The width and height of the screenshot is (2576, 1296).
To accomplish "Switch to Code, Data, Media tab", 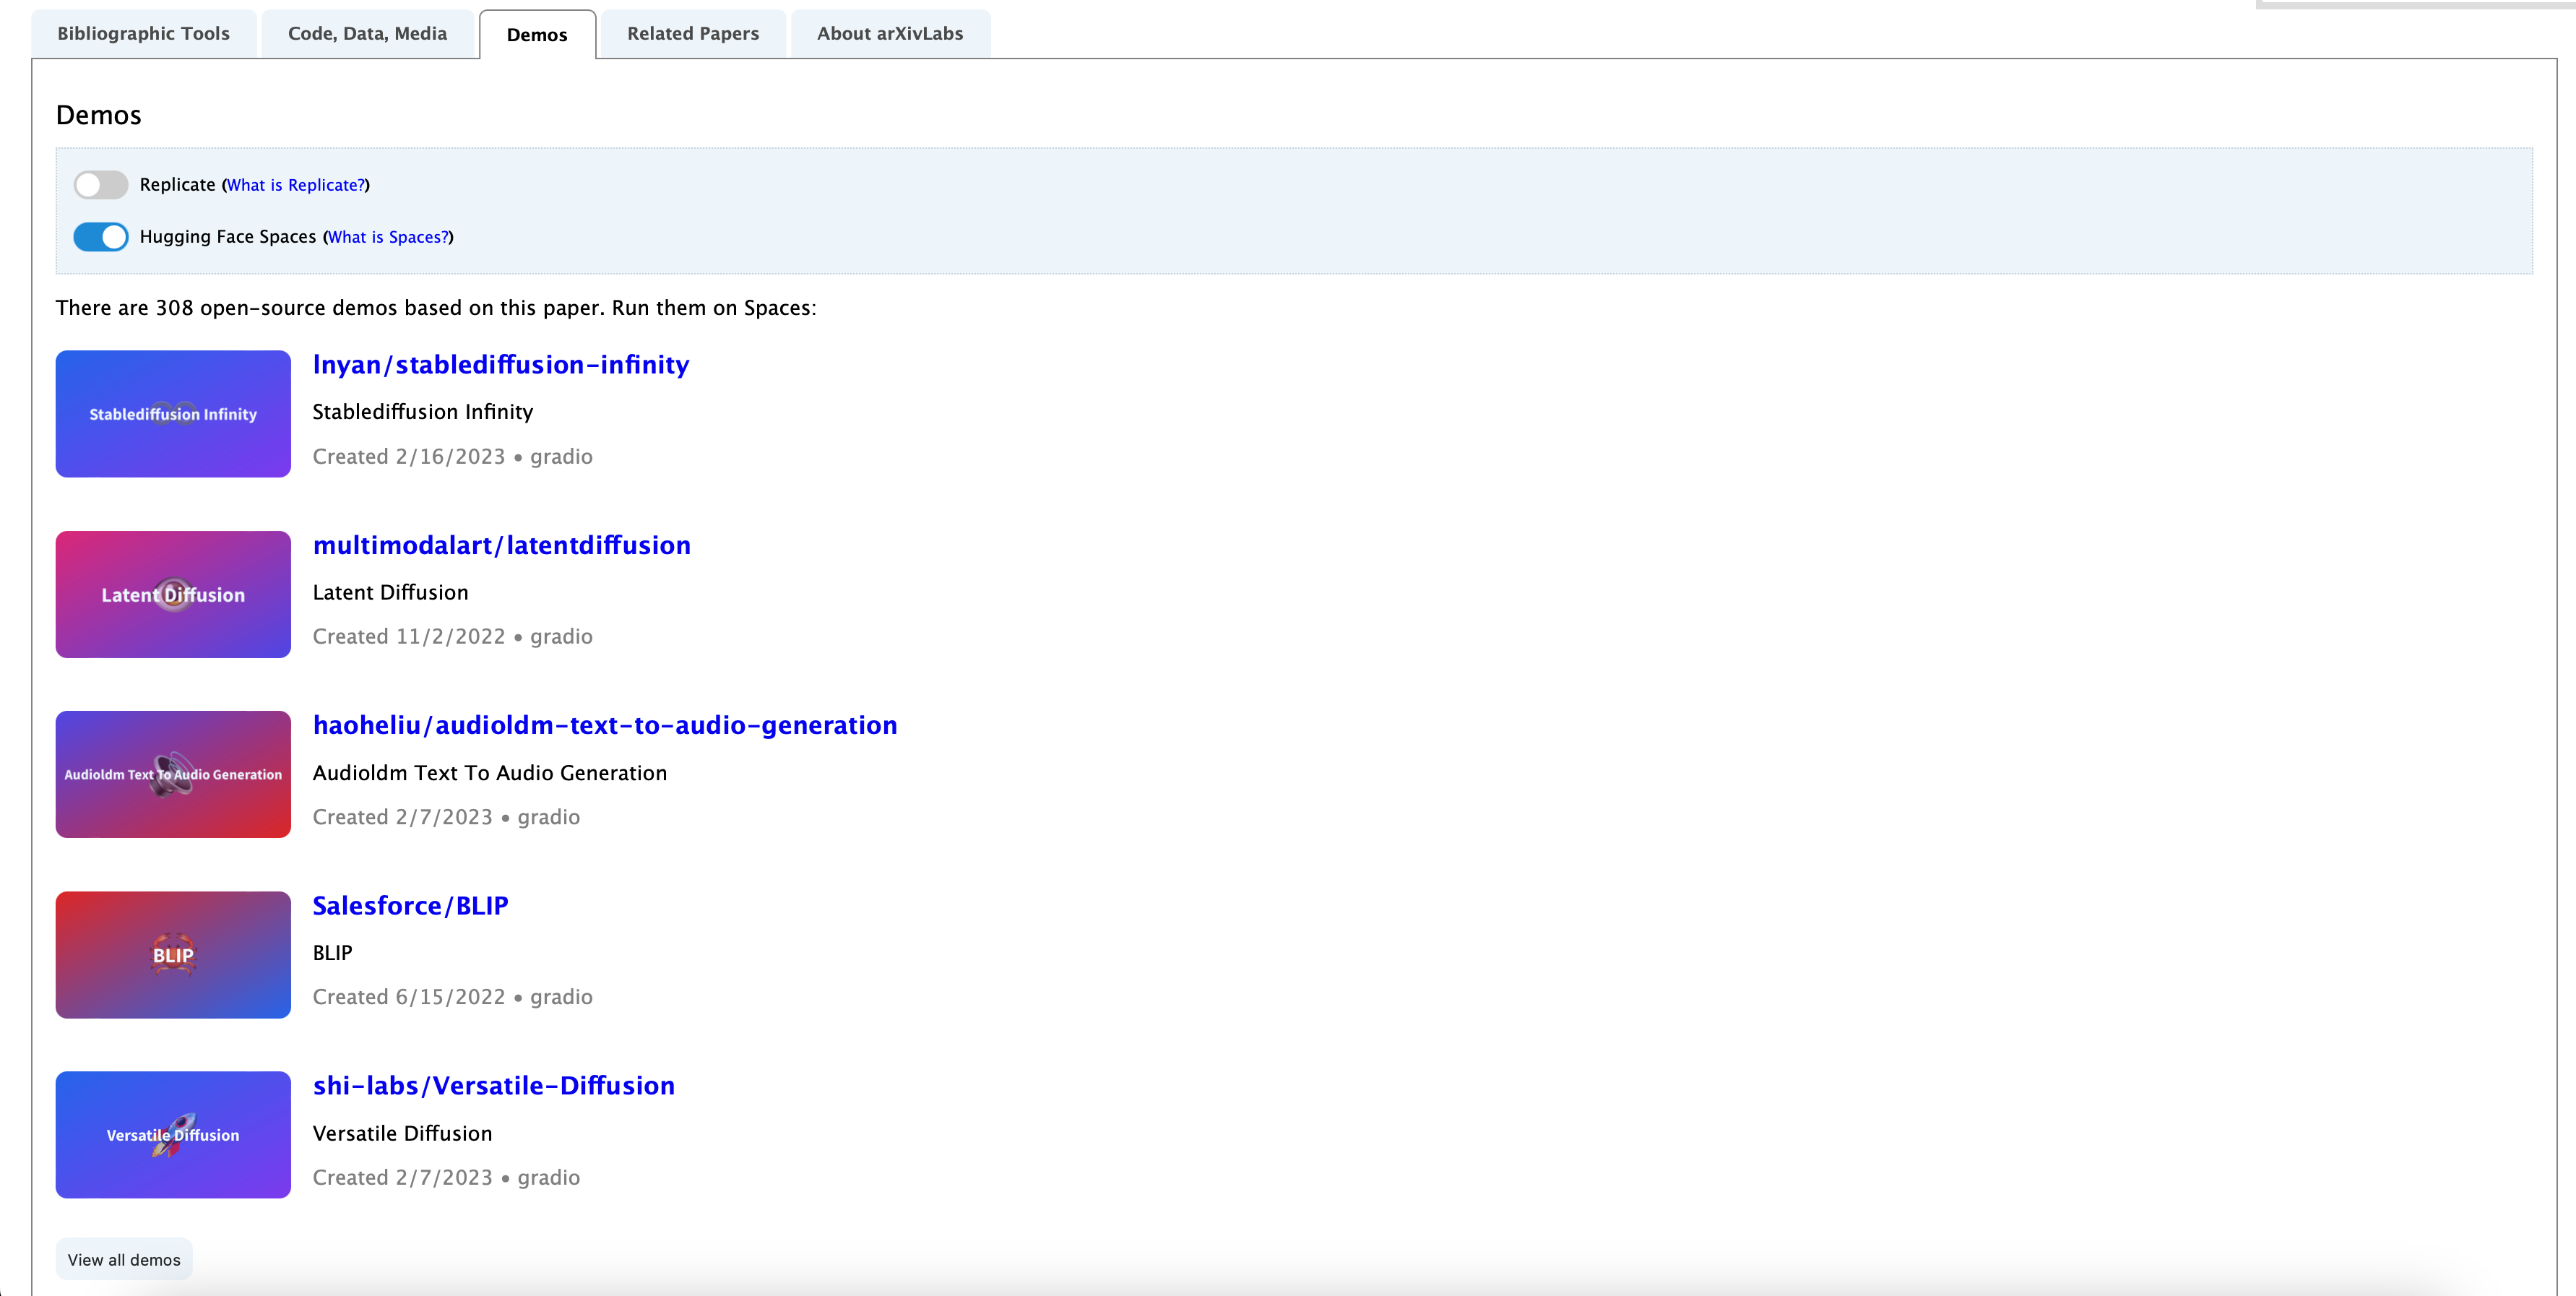I will 367,33.
